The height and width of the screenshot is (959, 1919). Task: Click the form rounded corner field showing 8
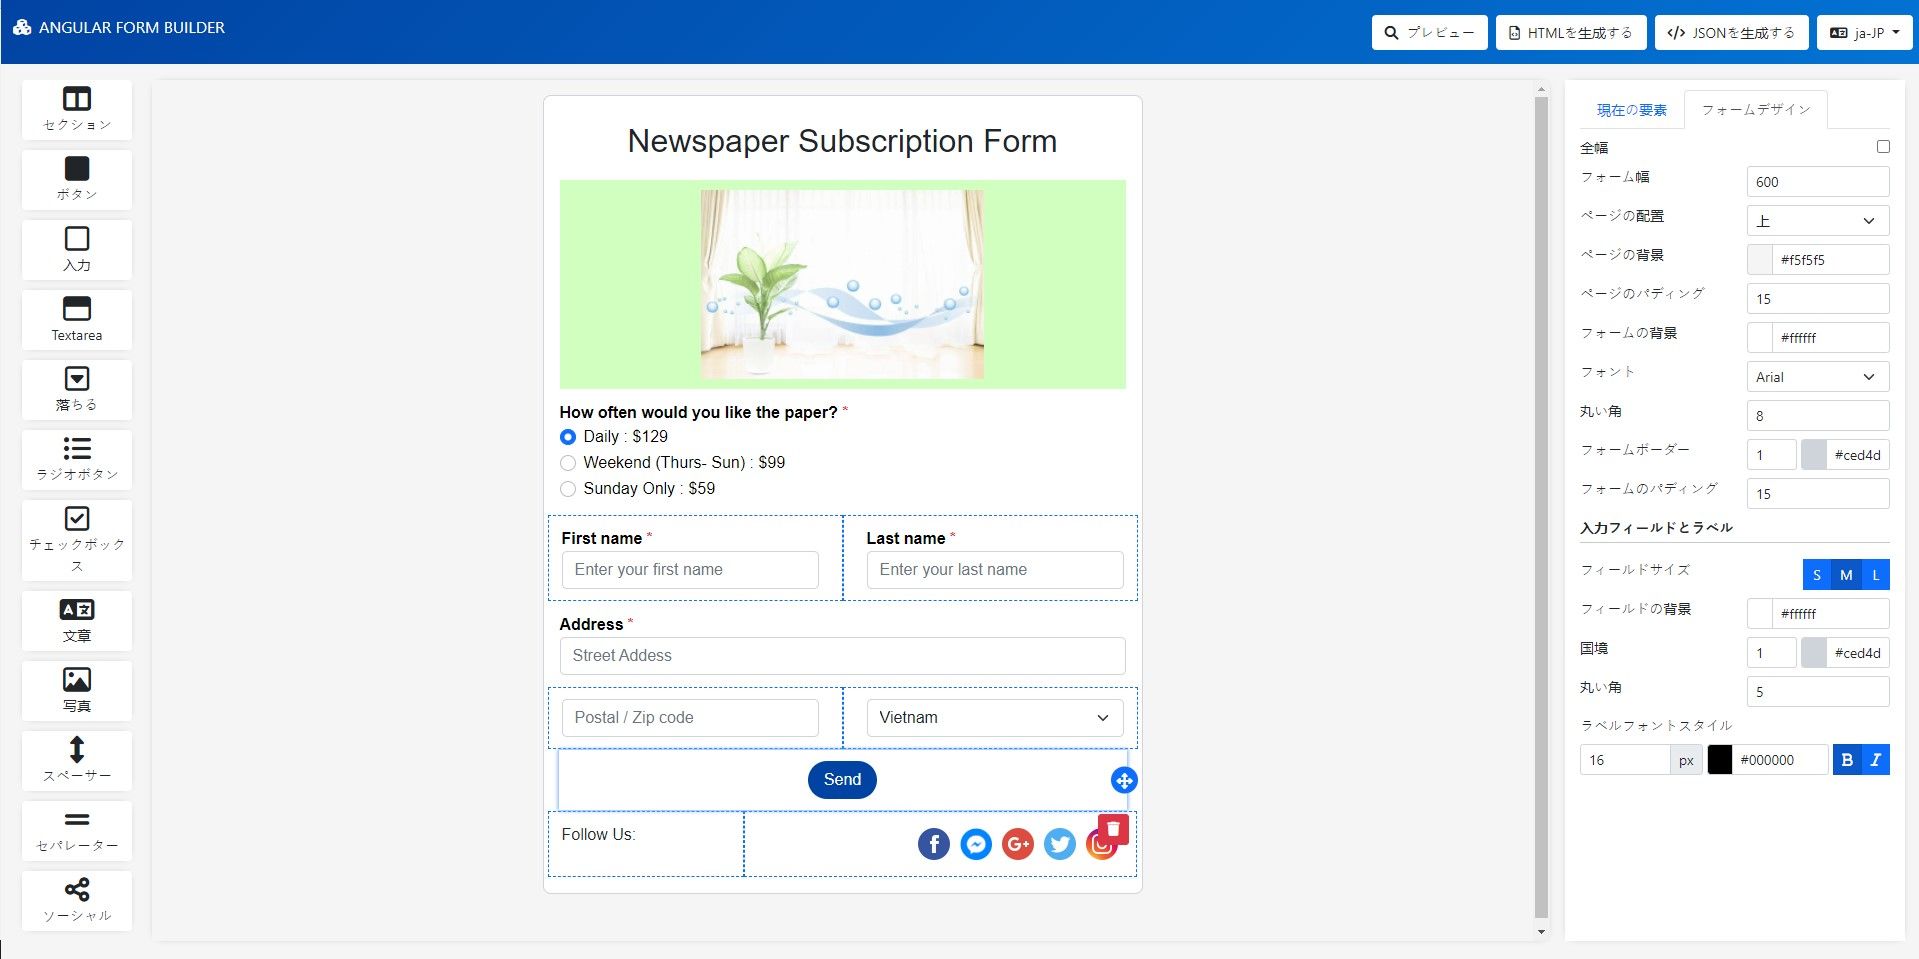coord(1818,416)
